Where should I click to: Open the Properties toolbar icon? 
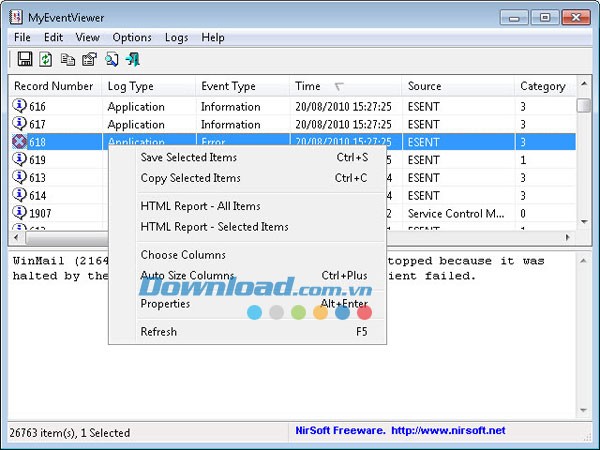(89, 59)
